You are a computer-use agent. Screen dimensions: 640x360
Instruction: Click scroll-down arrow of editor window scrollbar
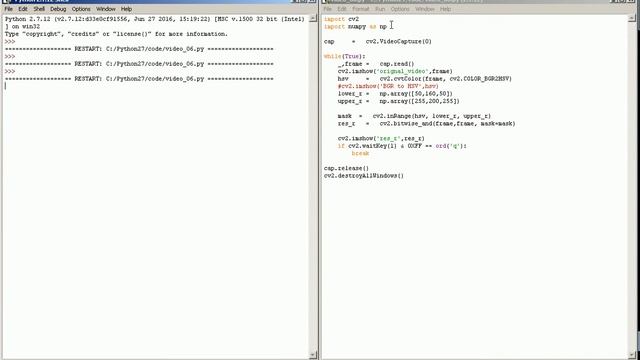click(x=632, y=355)
